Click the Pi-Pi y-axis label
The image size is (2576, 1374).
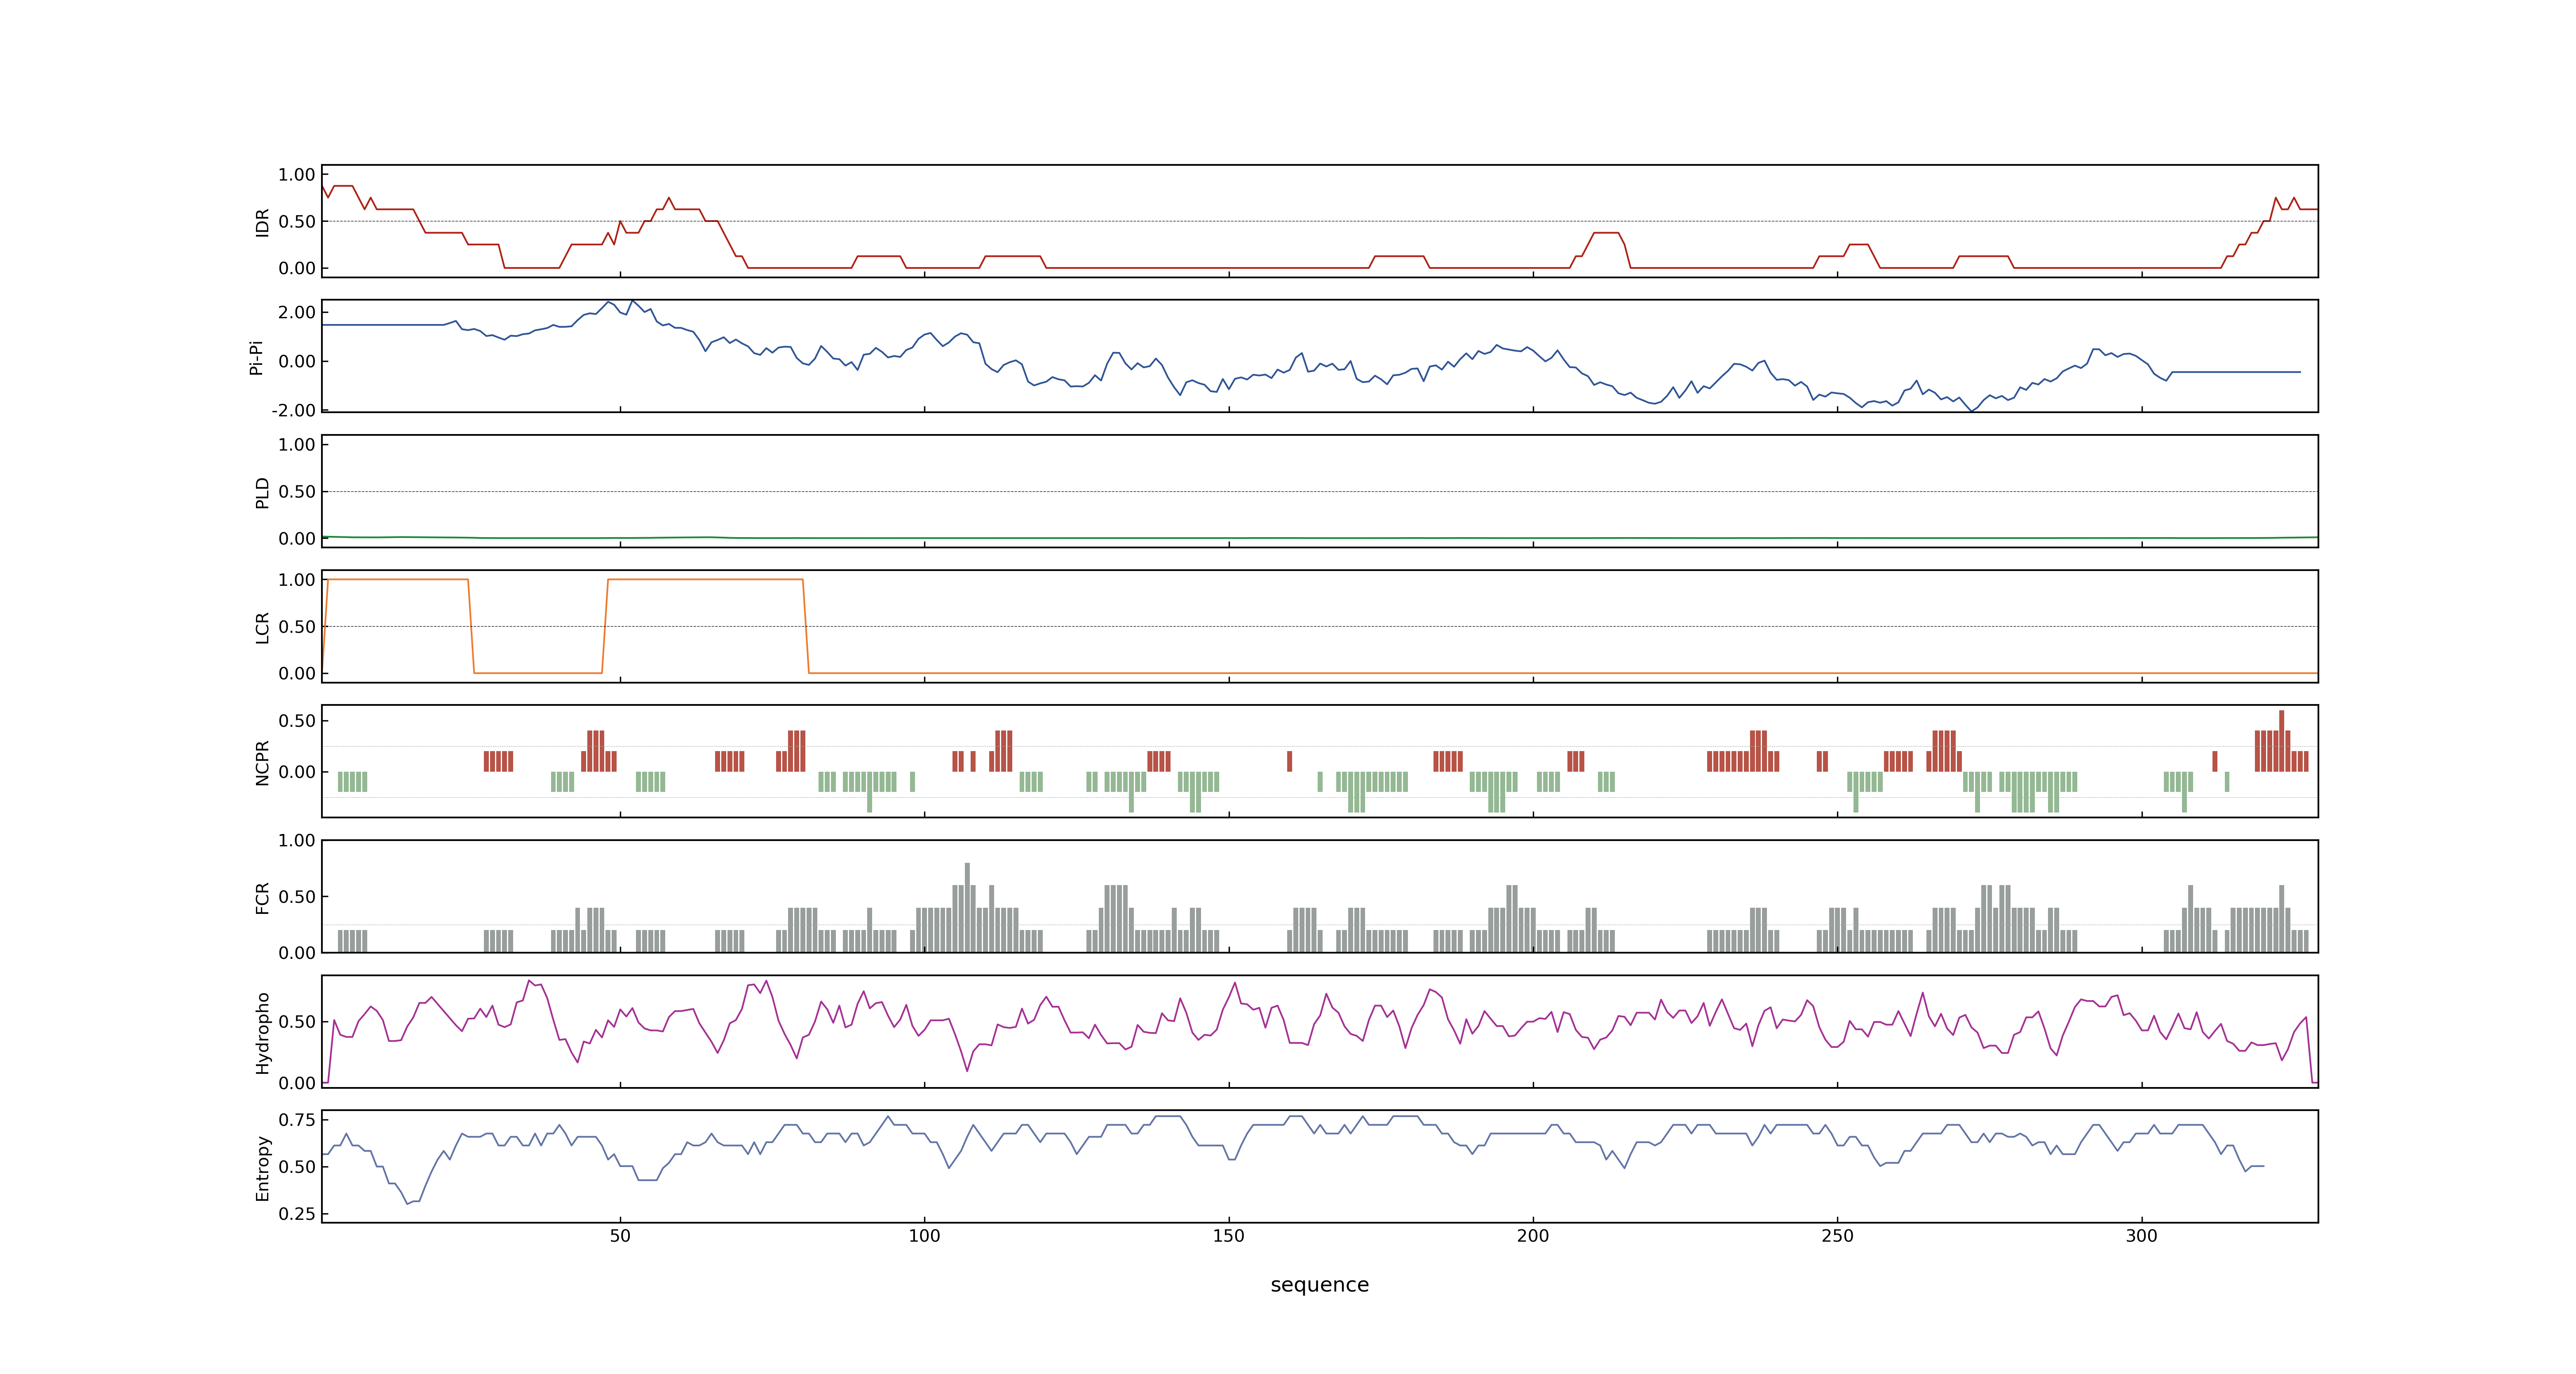[x=256, y=357]
